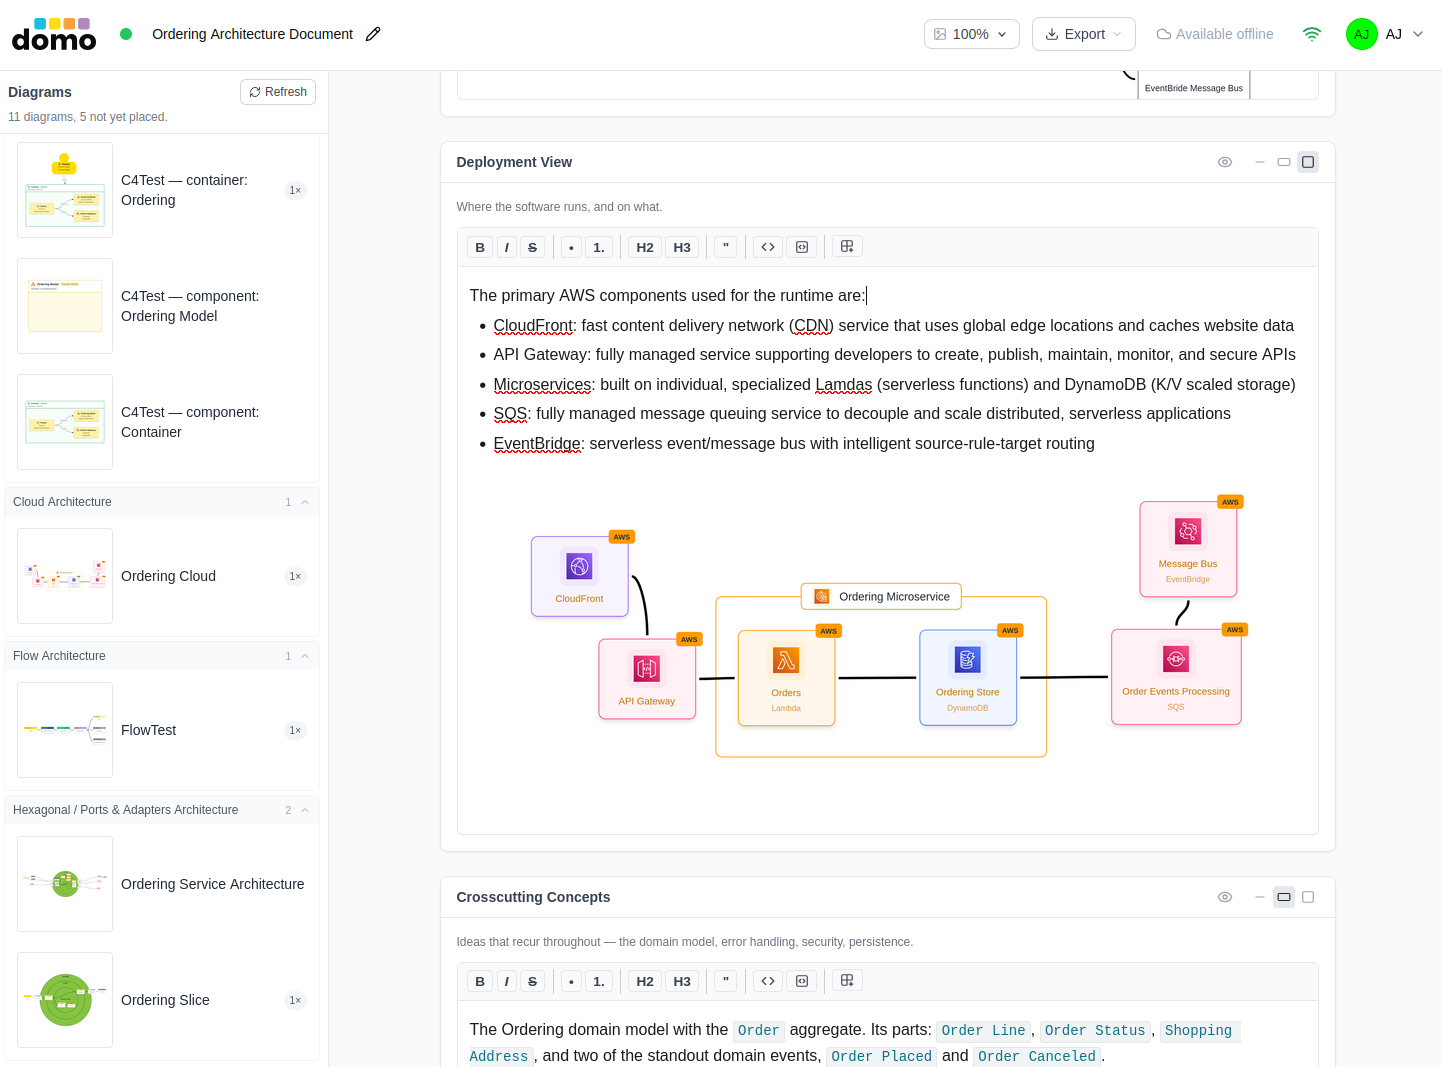
Task: Click the Orders Lambda node
Action: (x=786, y=678)
